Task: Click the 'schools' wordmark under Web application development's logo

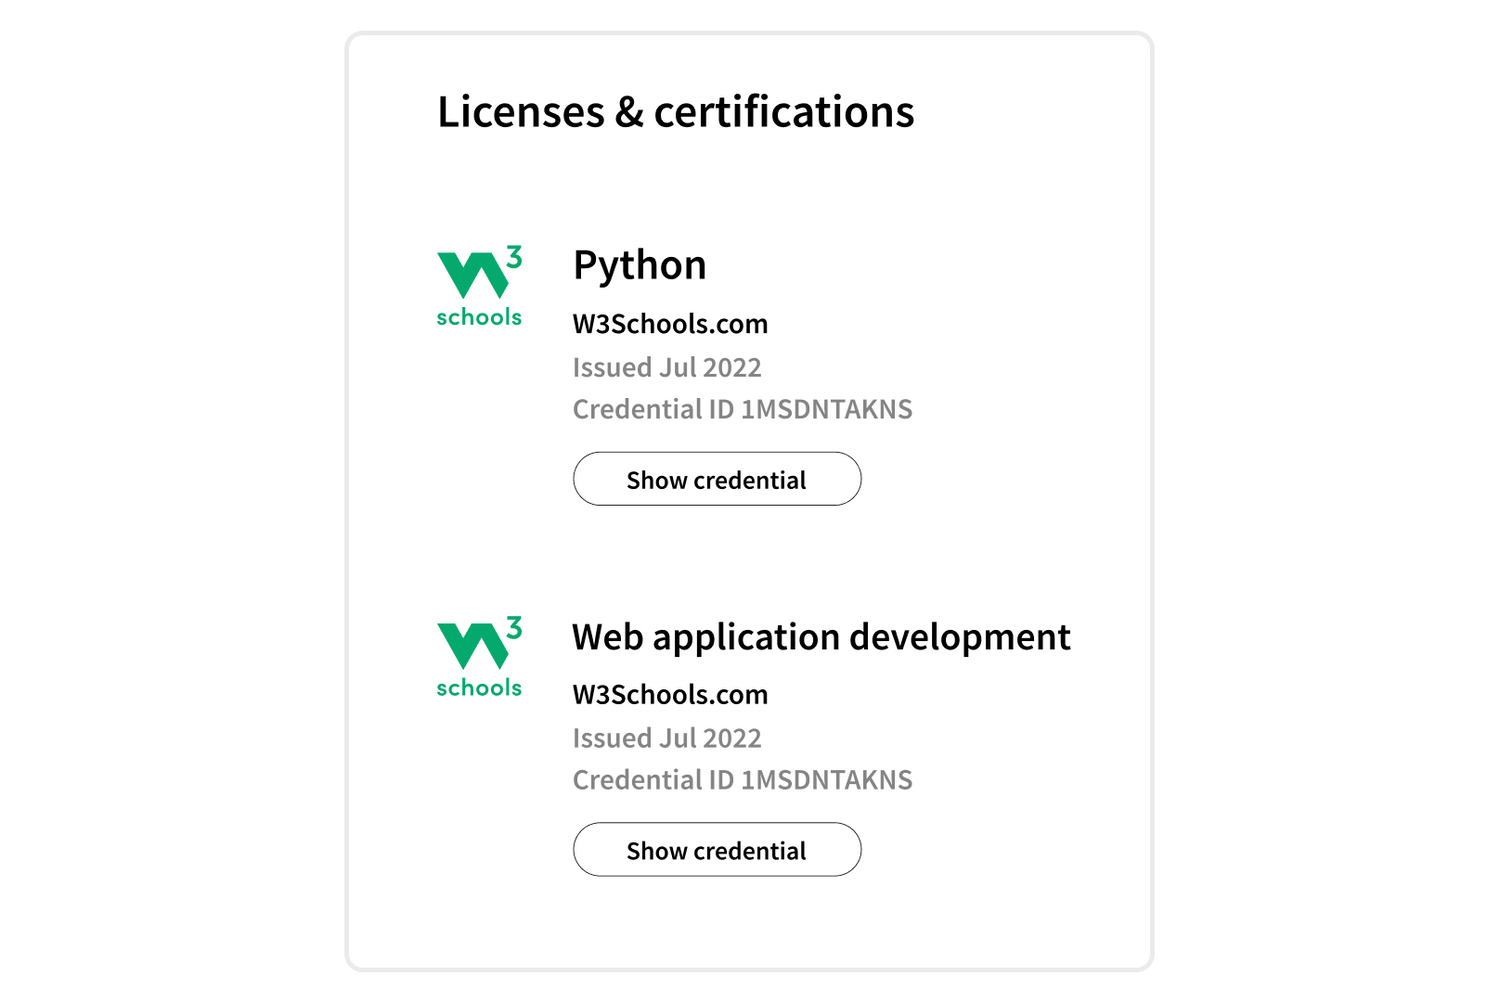Action: click(x=479, y=688)
